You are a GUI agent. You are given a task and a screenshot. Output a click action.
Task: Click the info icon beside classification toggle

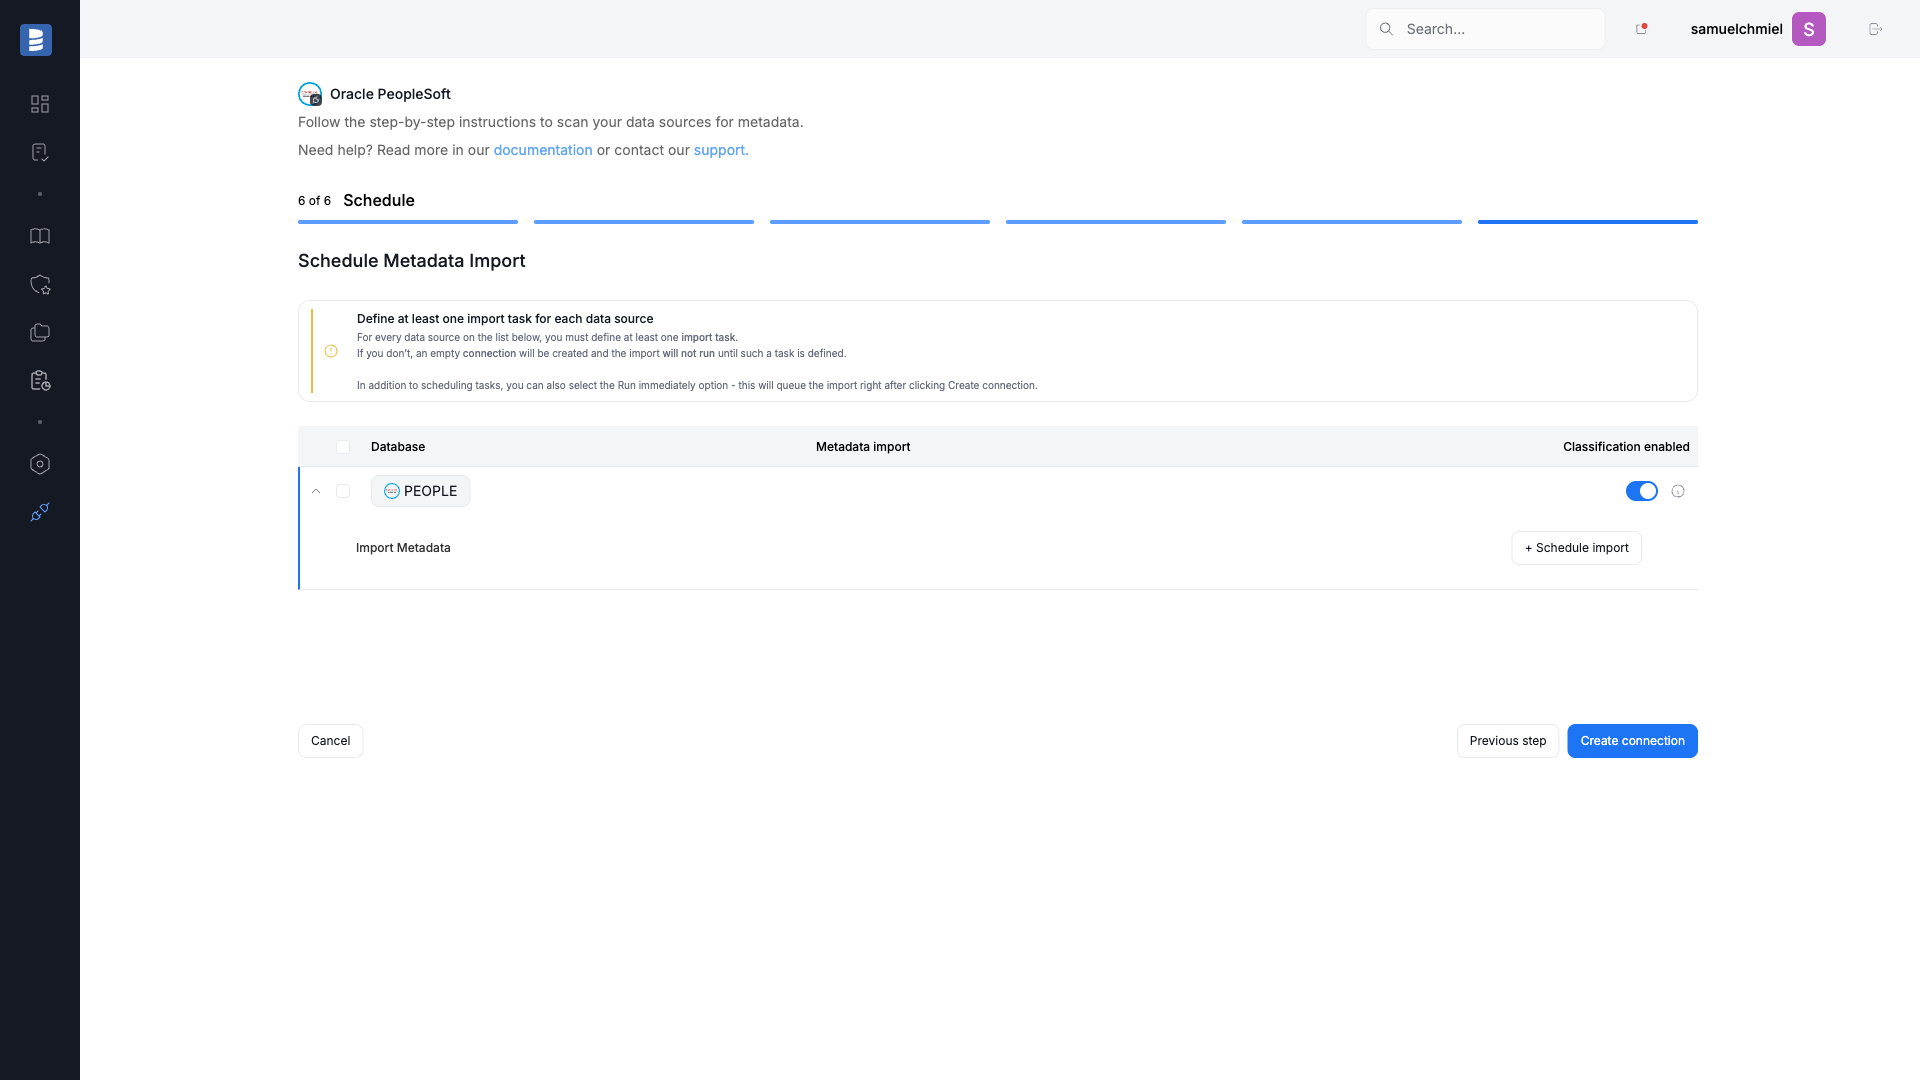[x=1678, y=491]
